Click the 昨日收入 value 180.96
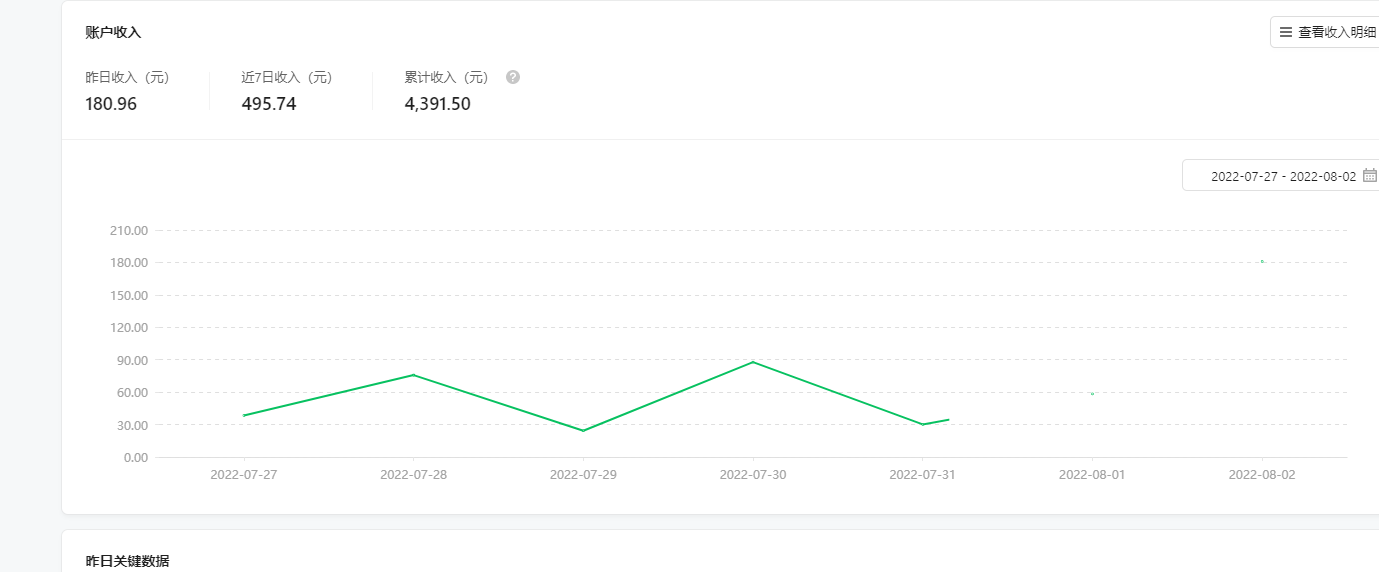Image resolution: width=1379 pixels, height=572 pixels. 111,104
